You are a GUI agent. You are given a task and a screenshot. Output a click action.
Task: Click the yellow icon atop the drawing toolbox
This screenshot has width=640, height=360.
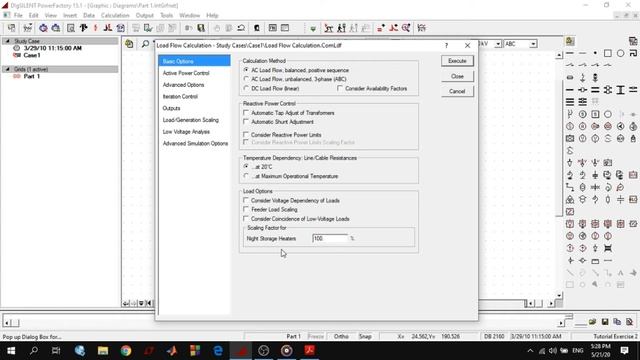570,41
